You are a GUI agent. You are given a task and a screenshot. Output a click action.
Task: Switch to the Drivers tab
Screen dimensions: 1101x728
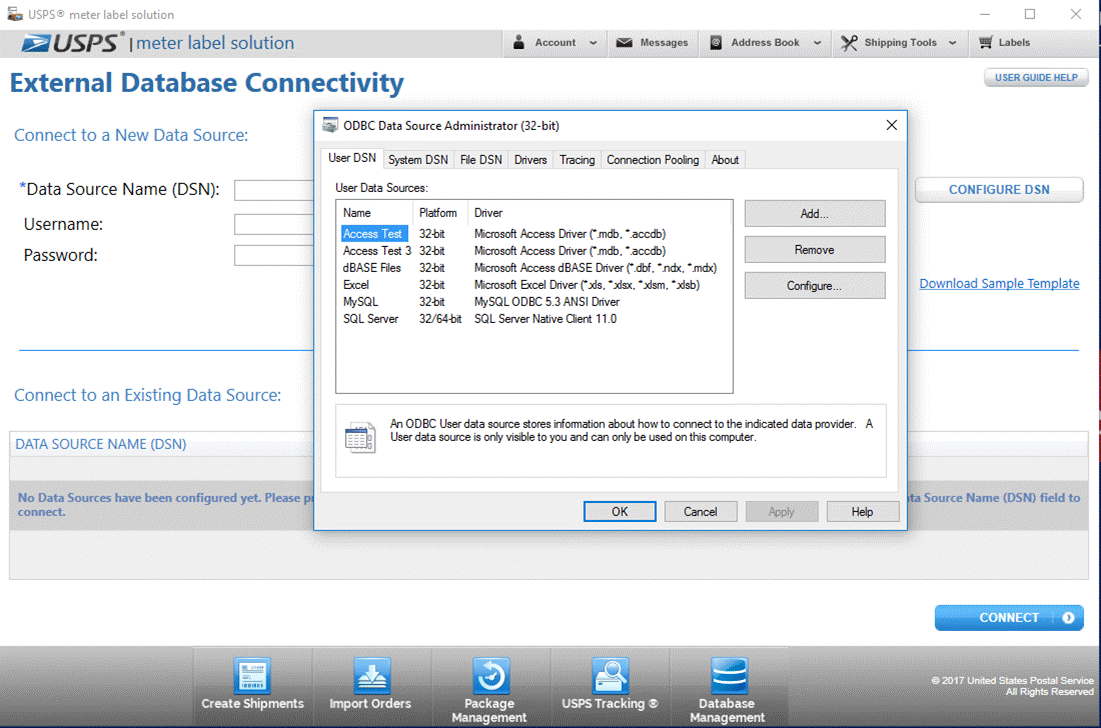pyautogui.click(x=530, y=160)
